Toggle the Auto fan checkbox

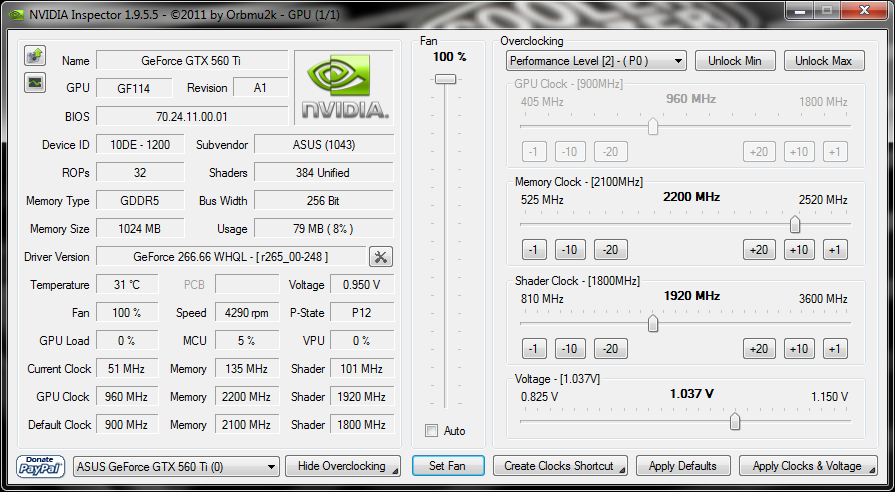[x=432, y=431]
